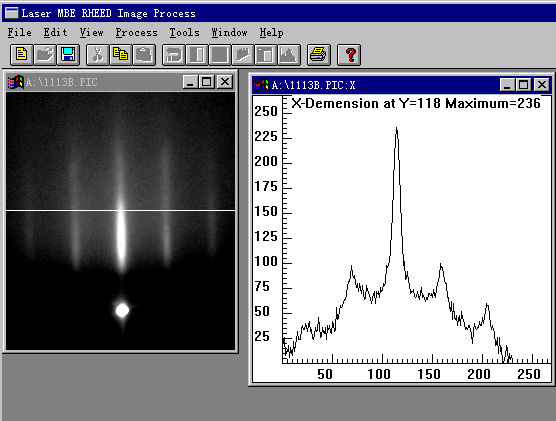Maximize the A:\1113B.PIC image window
Screen dimensions: 556x421
click(207, 82)
